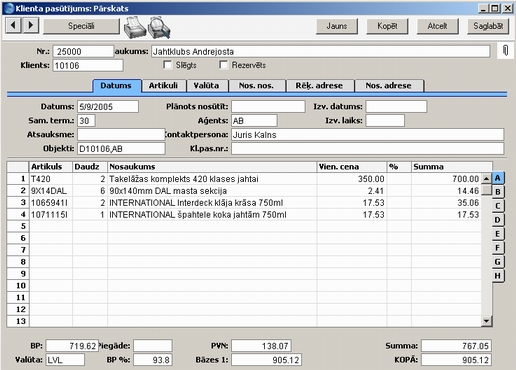Click the window title bar app icon
The image size is (516, 370).
10,8
